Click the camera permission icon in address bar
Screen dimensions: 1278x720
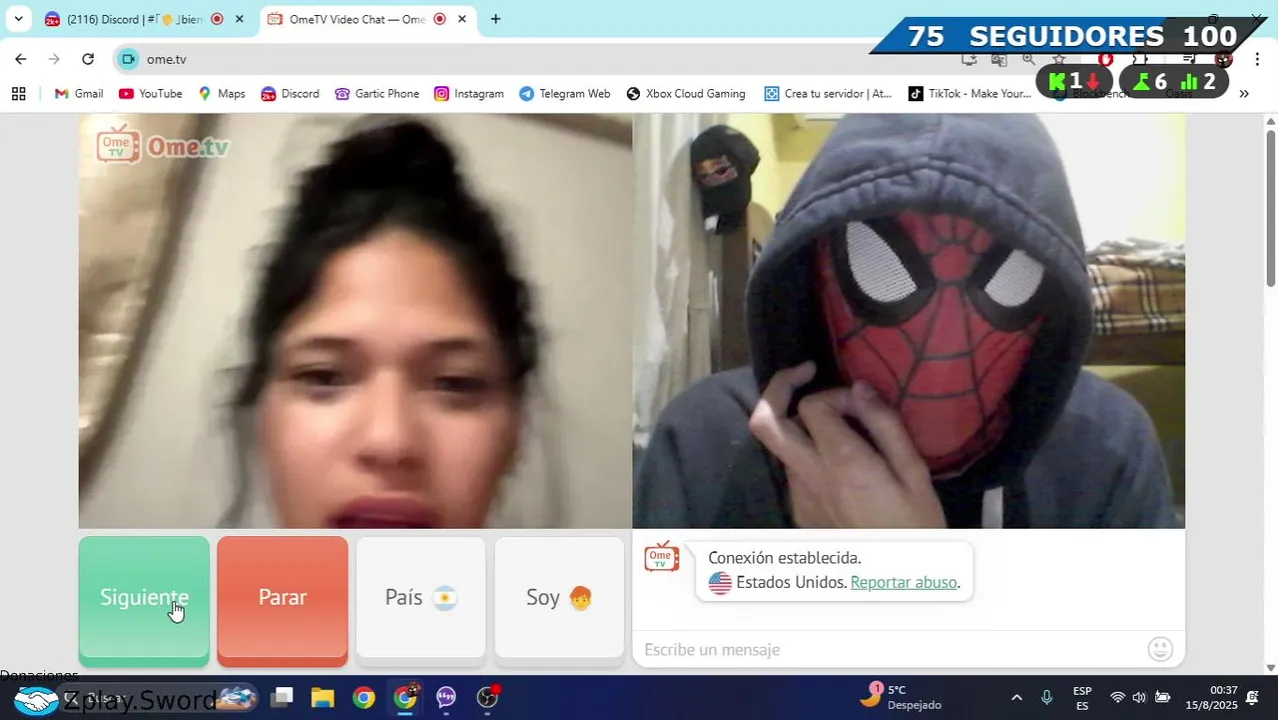tap(128, 59)
